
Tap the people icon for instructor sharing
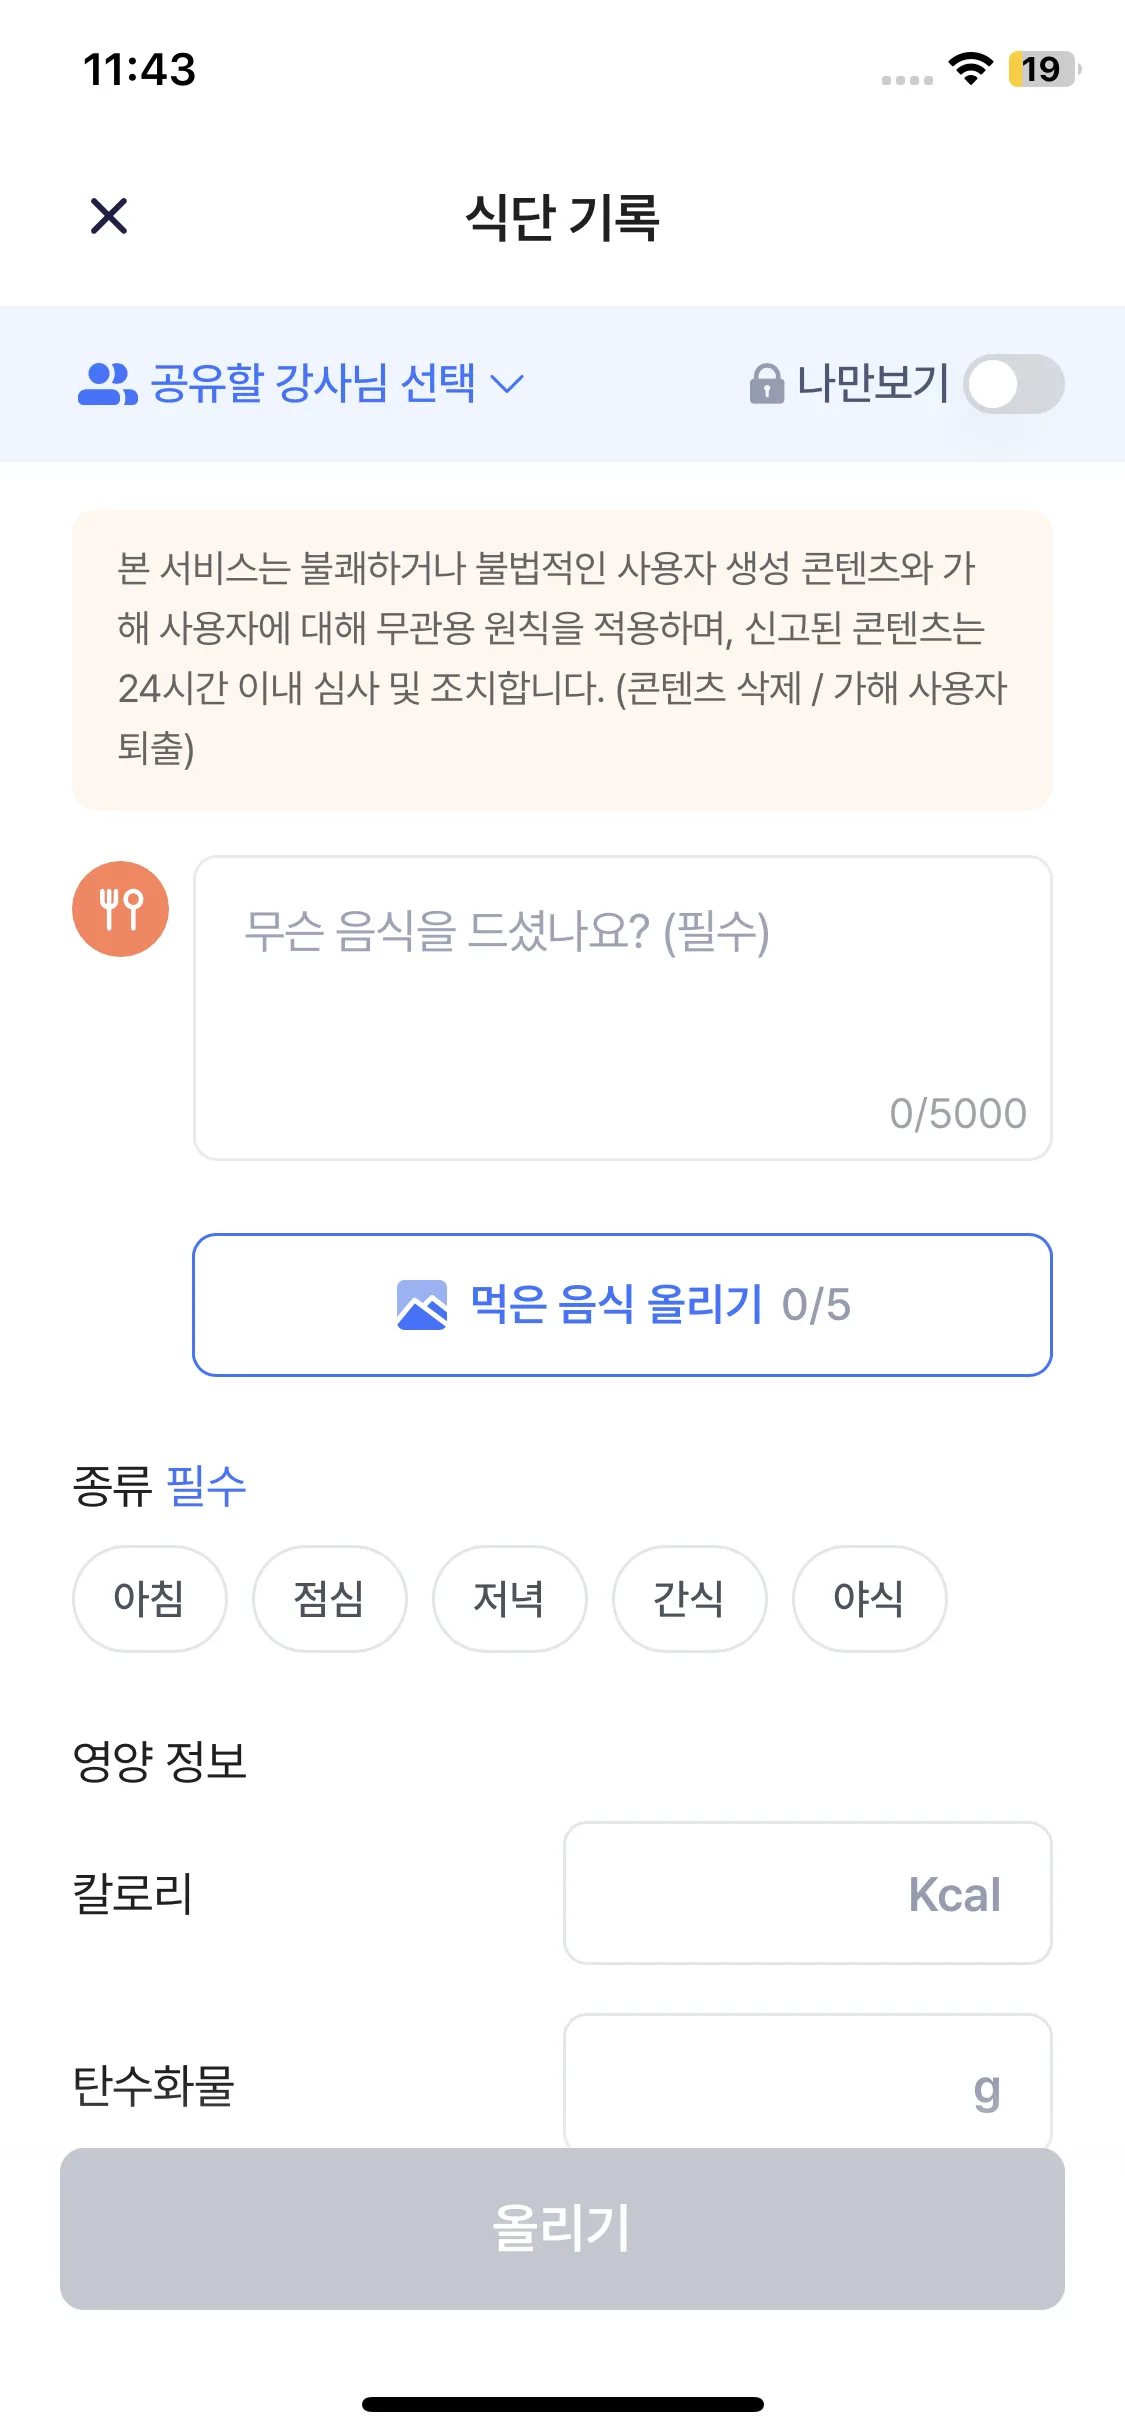(107, 384)
